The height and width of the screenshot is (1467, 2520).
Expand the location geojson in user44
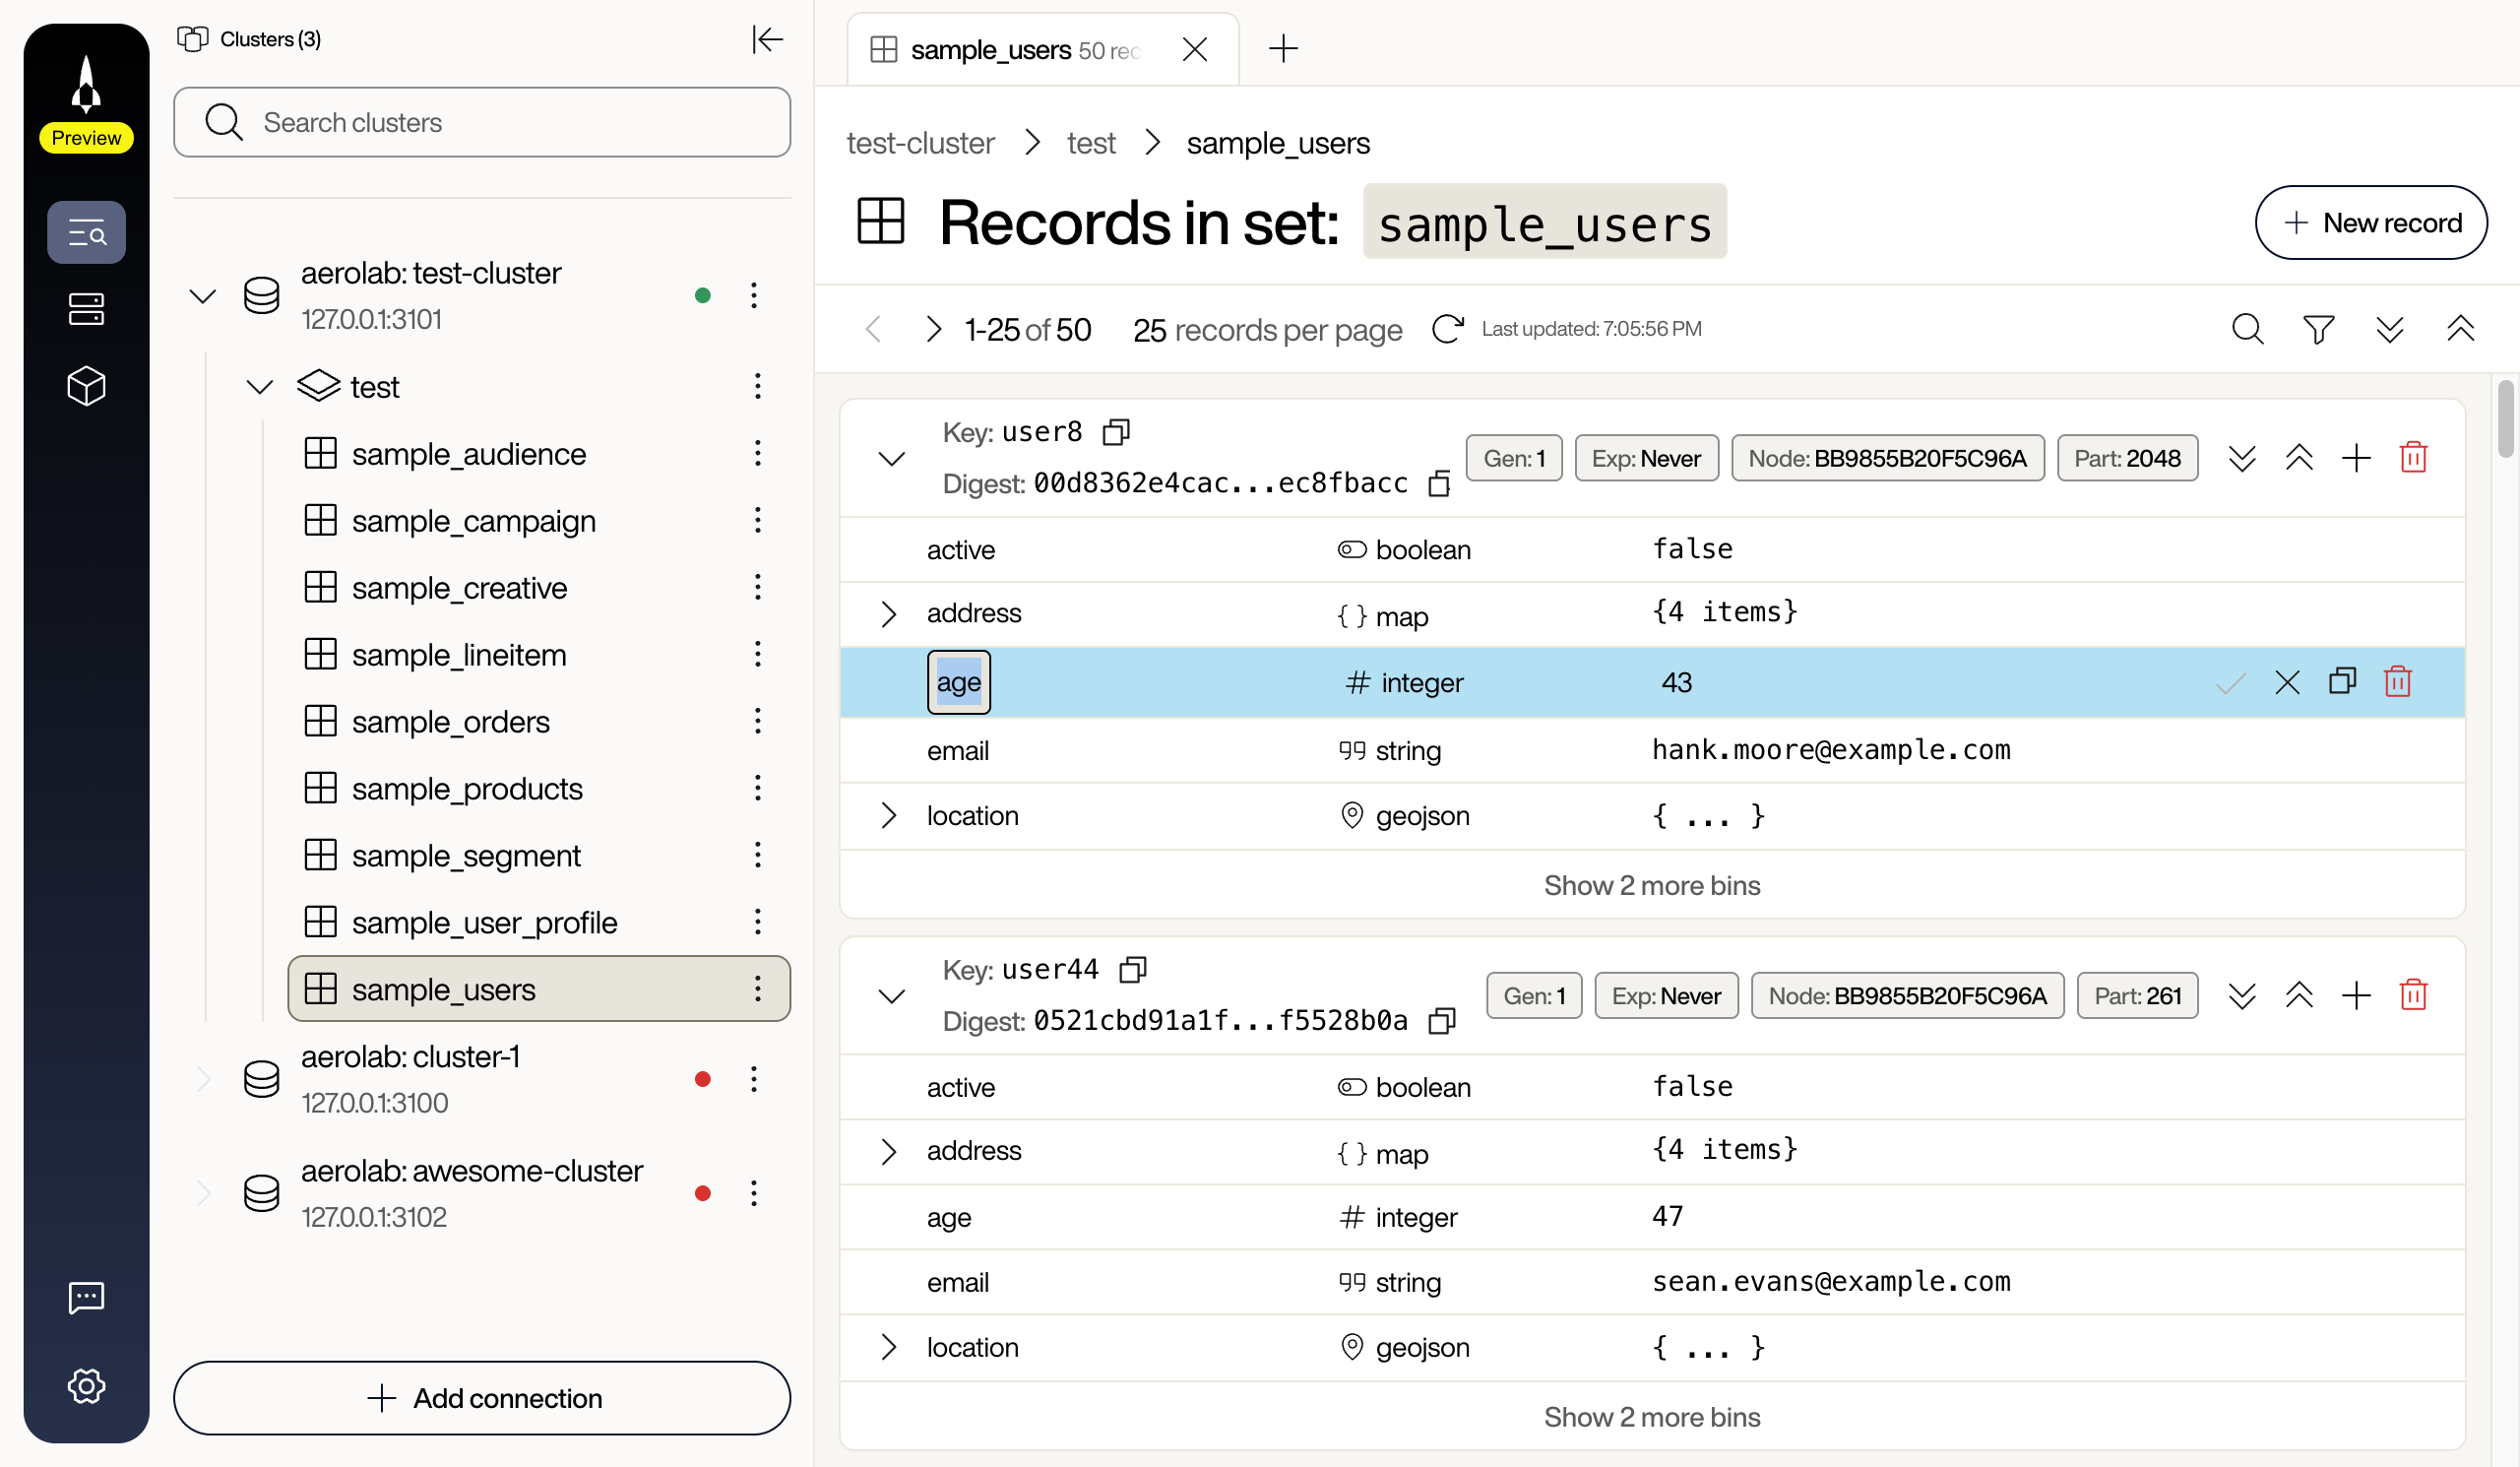888,1347
